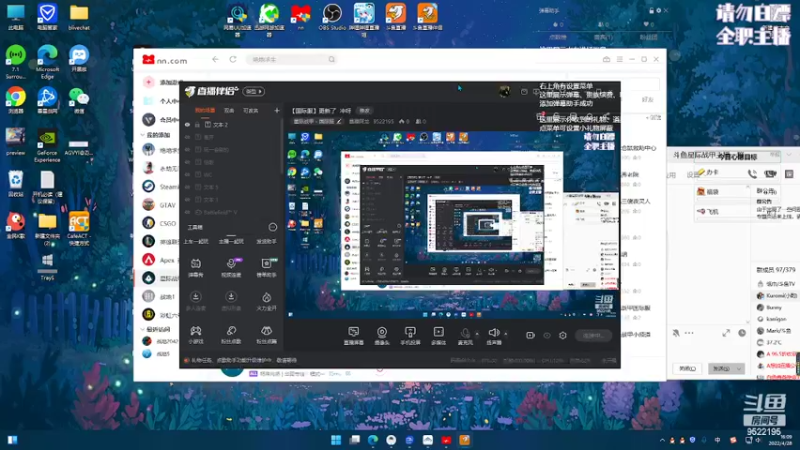Switch to the second scene tab
The height and width of the screenshot is (450, 800).
[229, 110]
